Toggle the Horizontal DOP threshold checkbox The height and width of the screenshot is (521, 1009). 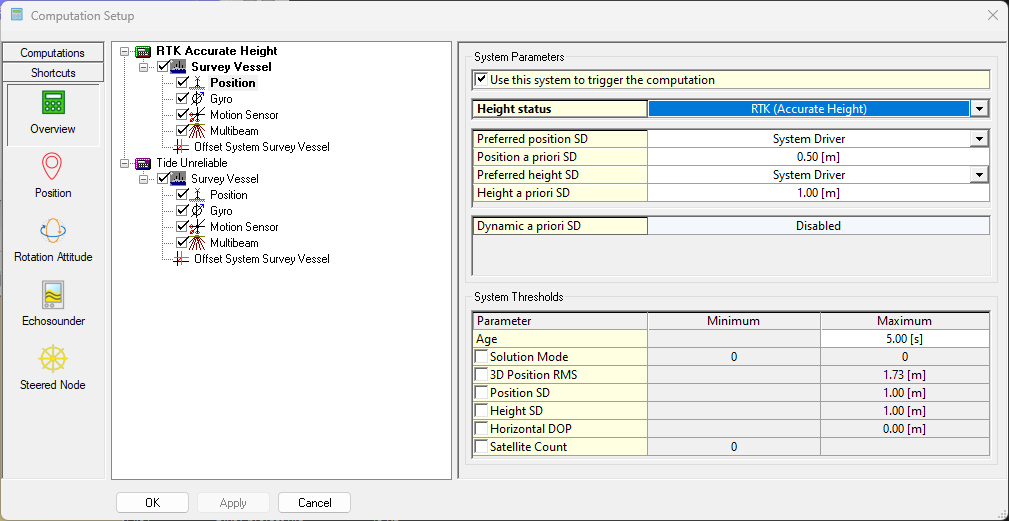[482, 429]
